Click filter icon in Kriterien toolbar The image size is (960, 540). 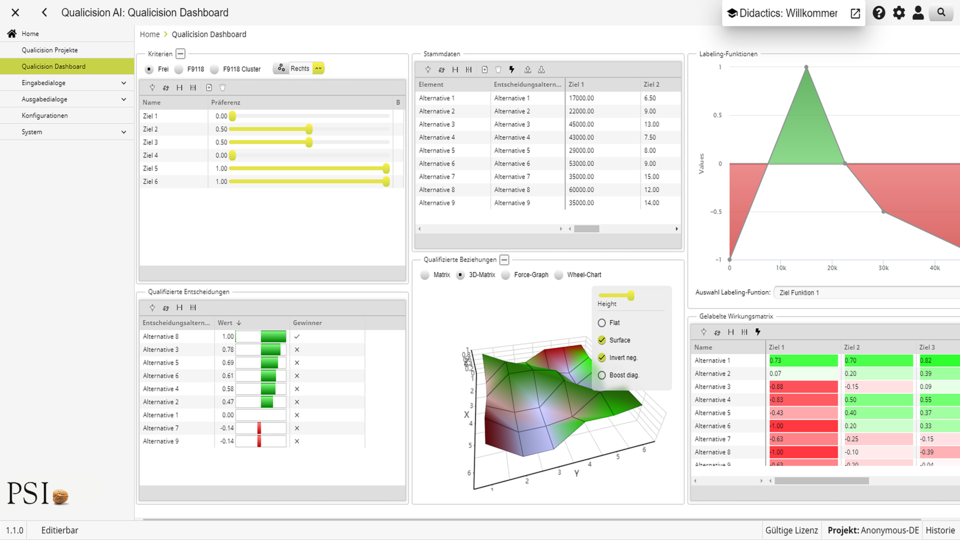152,88
